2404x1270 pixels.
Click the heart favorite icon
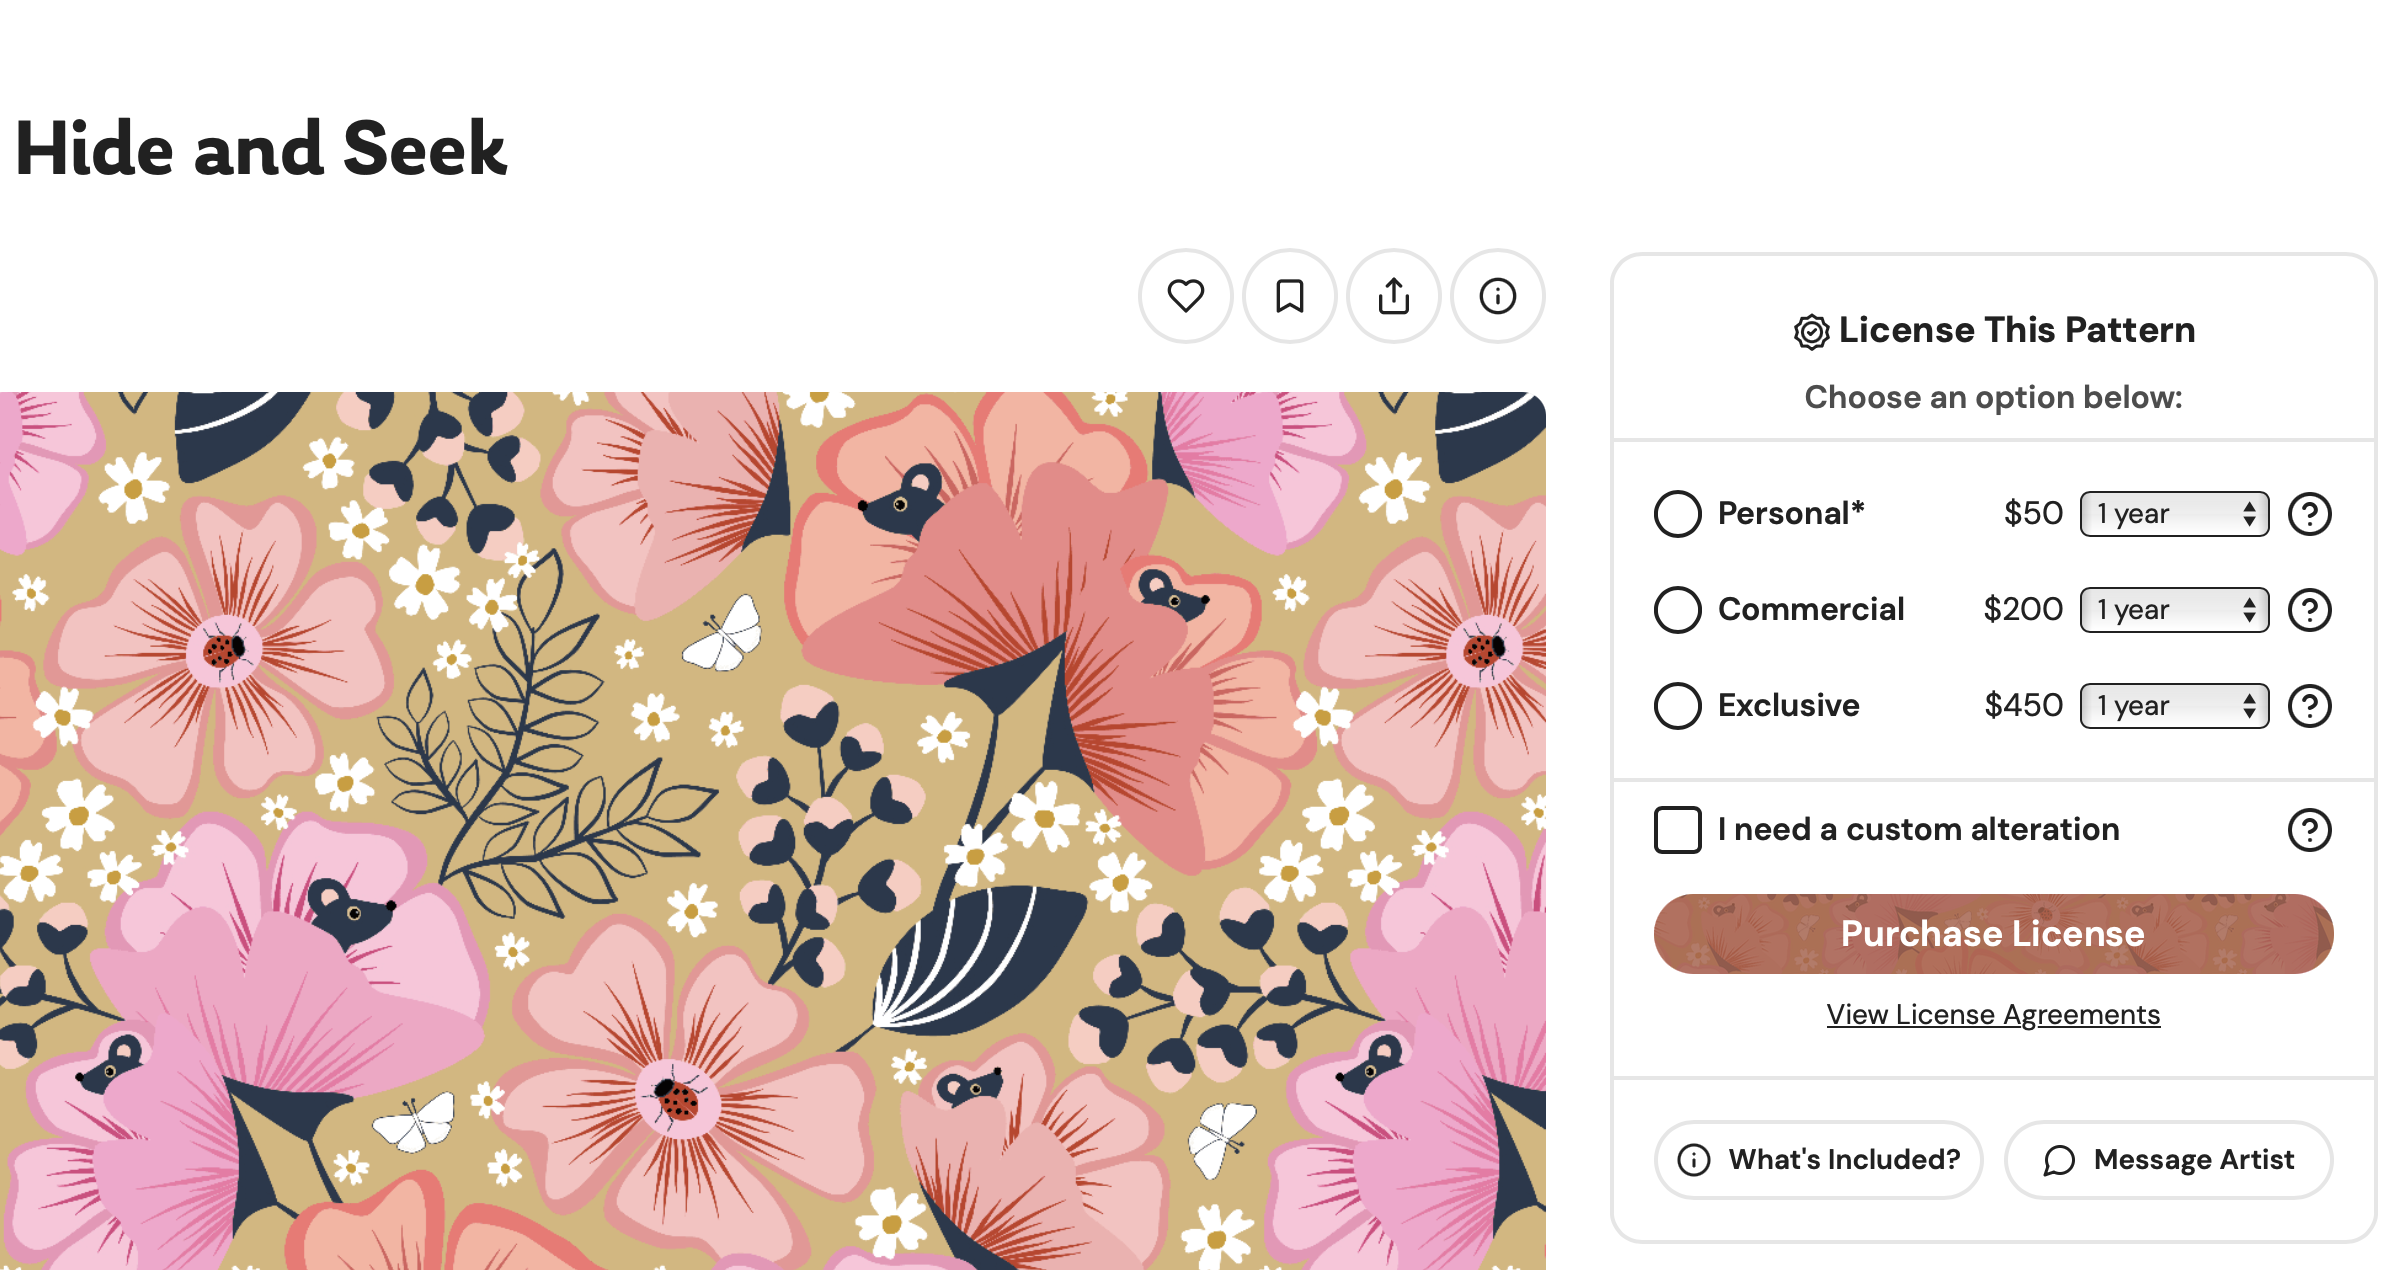tap(1185, 296)
